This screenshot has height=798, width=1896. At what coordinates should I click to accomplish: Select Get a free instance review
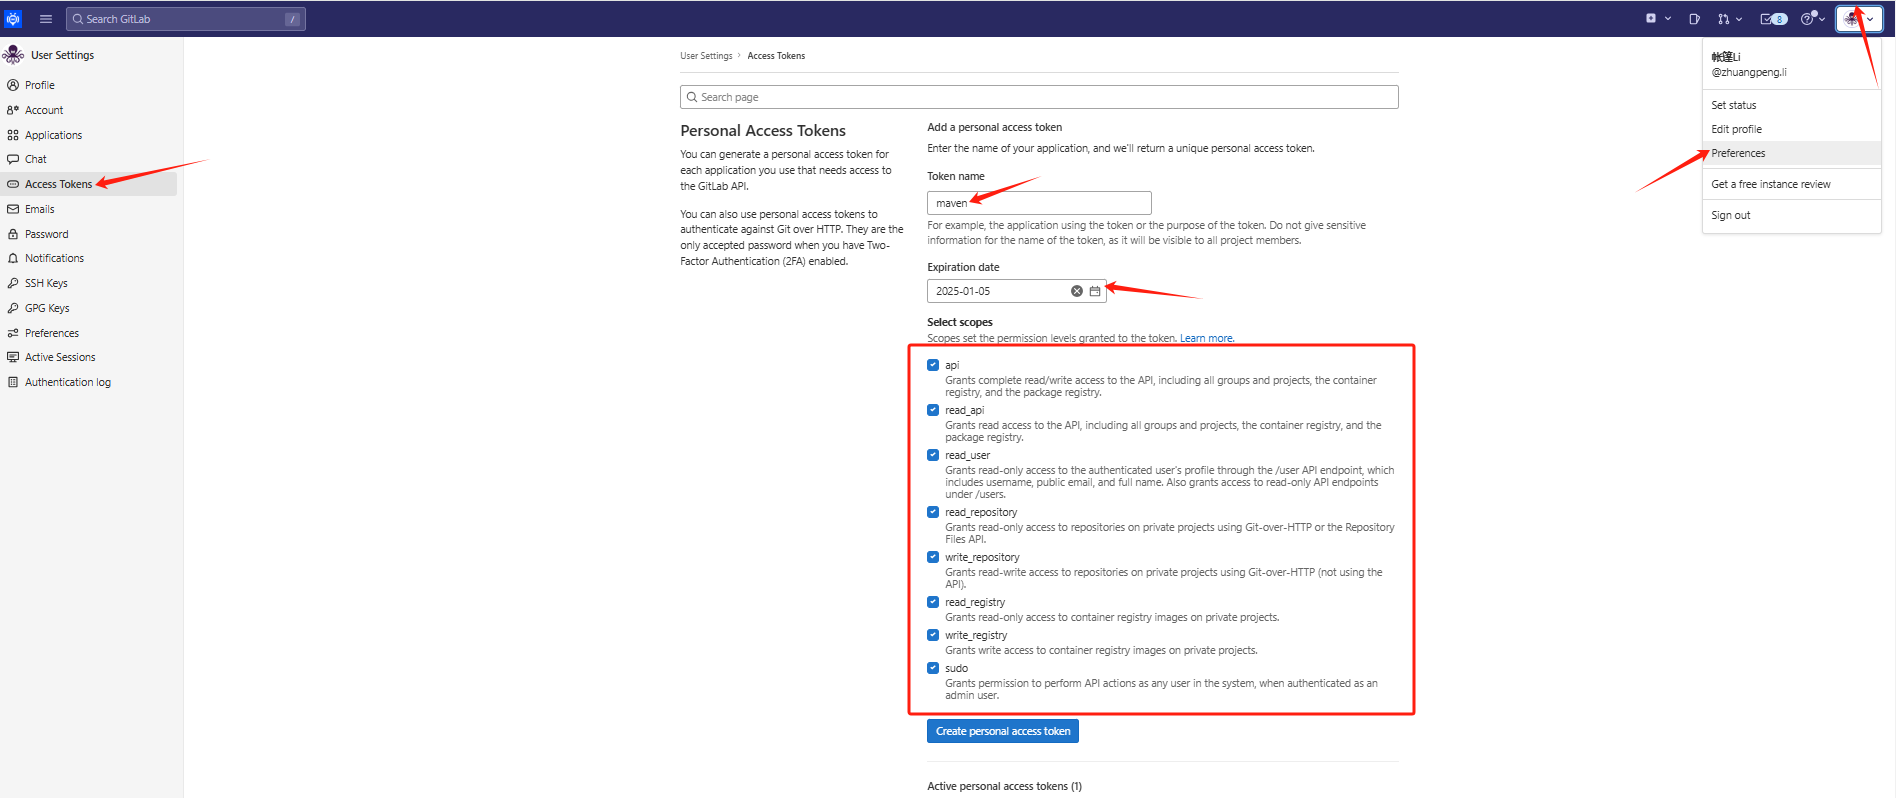coord(1792,184)
